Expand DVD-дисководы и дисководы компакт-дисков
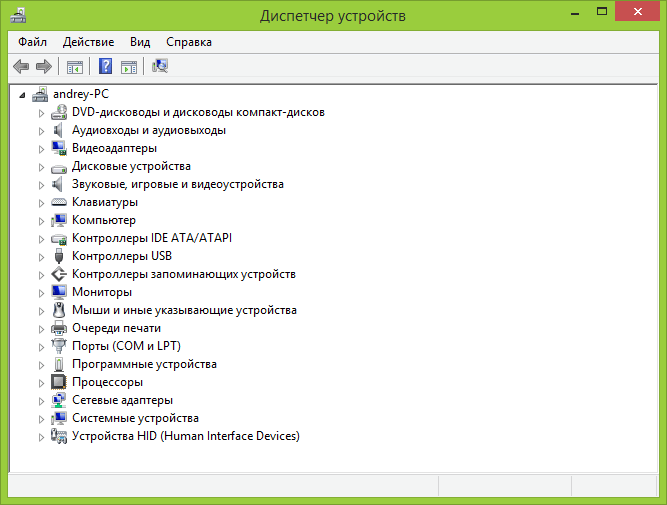Screen dimensions: 667x505 (42, 112)
